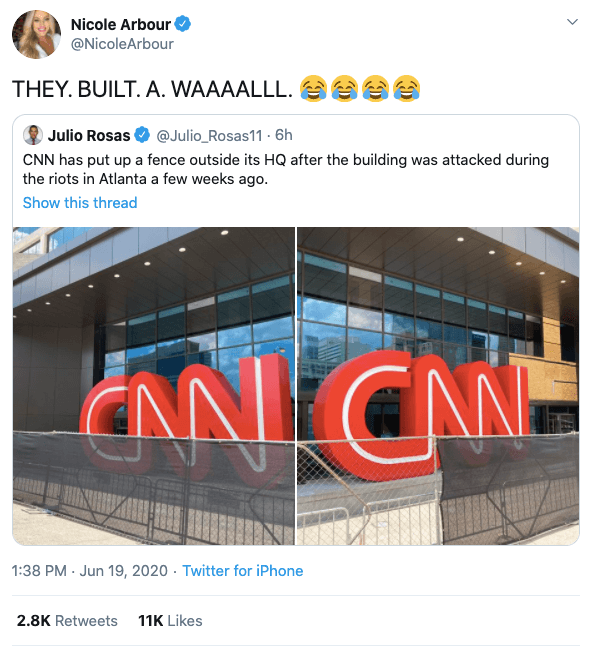This screenshot has width=594, height=646.
Task: Click Nicole Arbour's blue verified badge
Action: click(x=182, y=24)
